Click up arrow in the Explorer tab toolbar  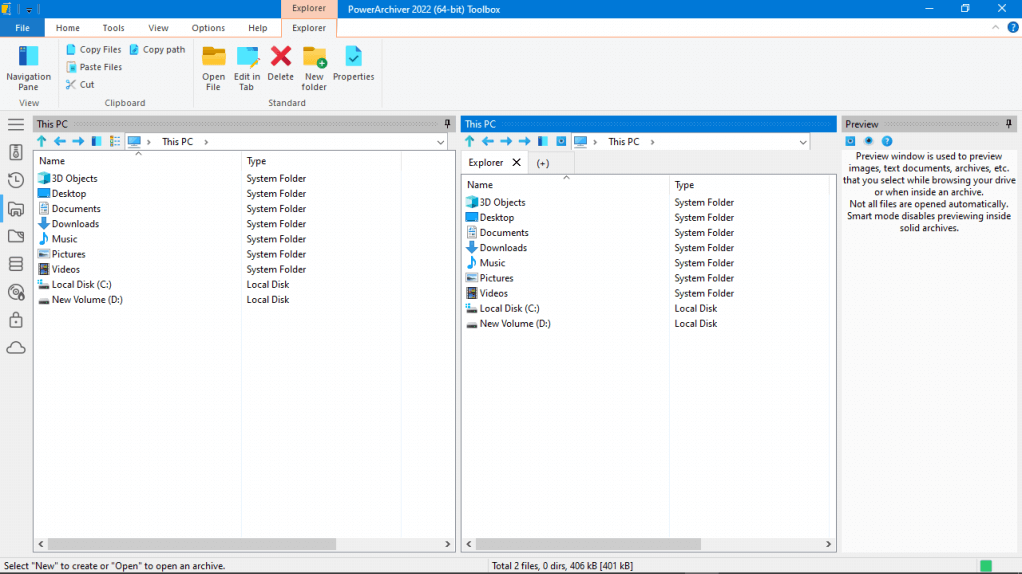click(x=469, y=141)
